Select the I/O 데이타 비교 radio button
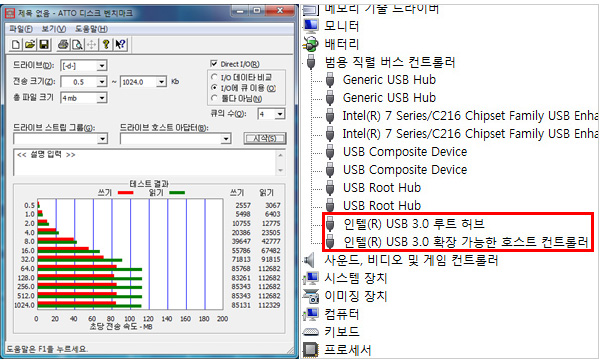Screen dimensions: 600x362 coord(214,77)
